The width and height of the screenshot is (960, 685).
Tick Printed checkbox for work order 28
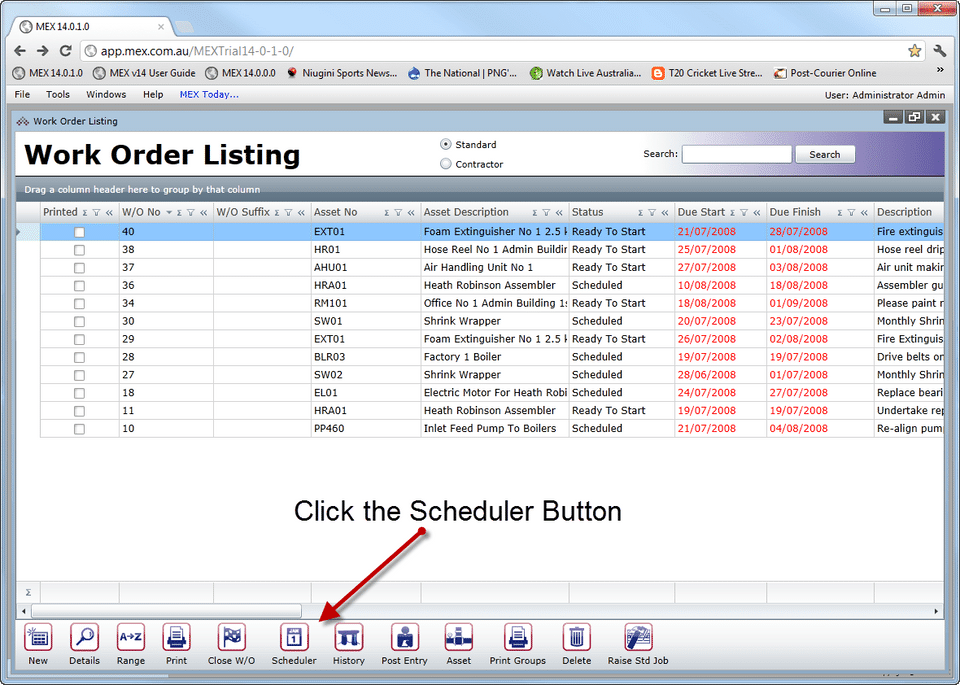[79, 357]
